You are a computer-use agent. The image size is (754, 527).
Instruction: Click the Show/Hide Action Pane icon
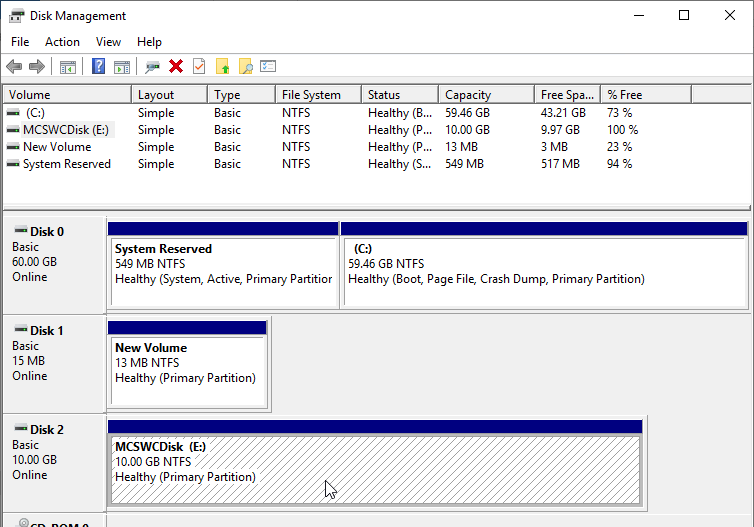tap(121, 67)
